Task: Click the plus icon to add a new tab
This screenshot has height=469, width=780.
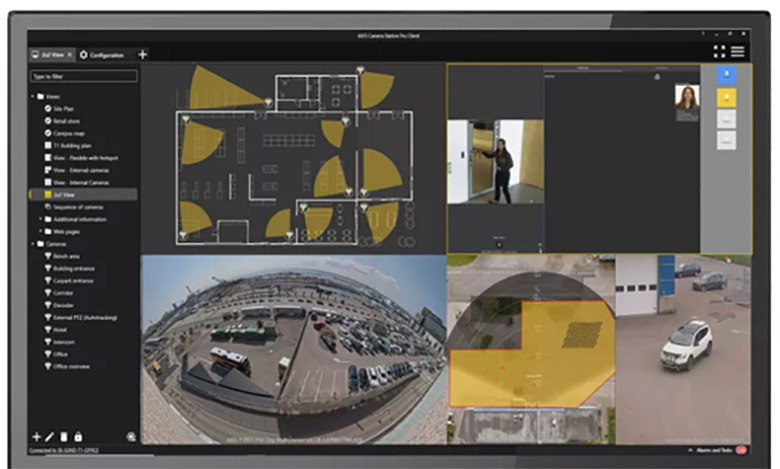Action: (143, 54)
